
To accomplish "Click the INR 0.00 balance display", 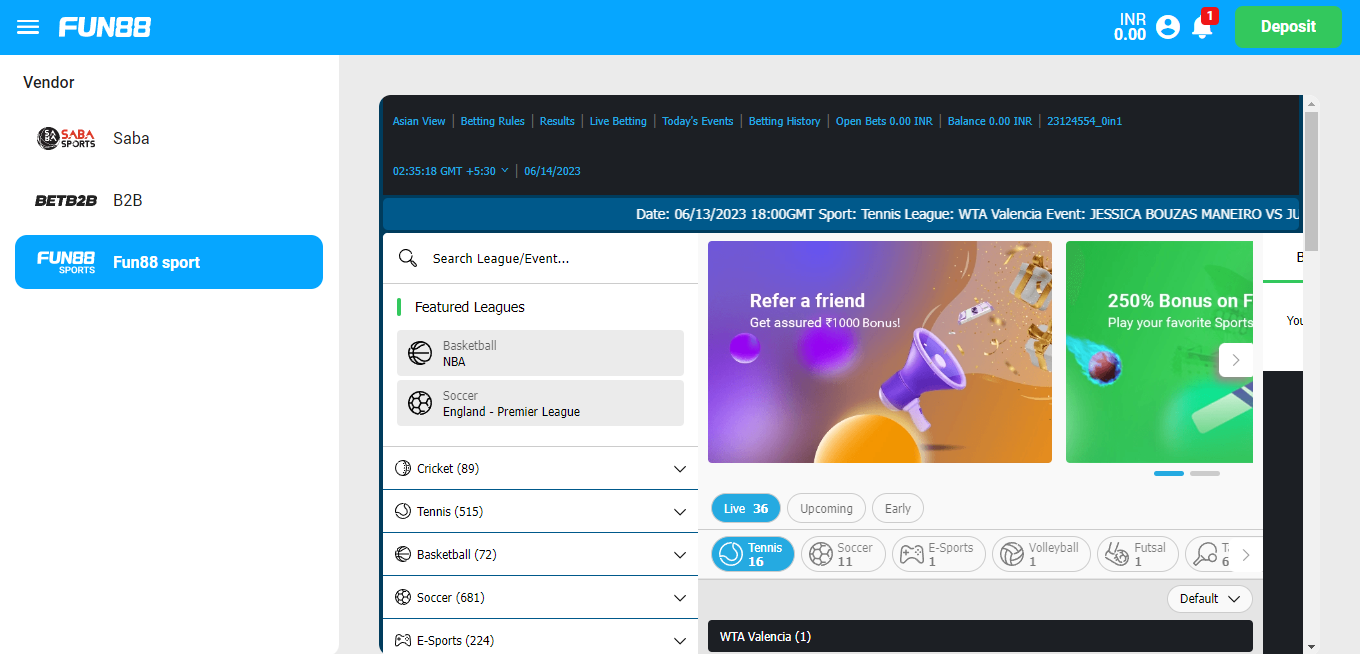I will click(x=1130, y=27).
